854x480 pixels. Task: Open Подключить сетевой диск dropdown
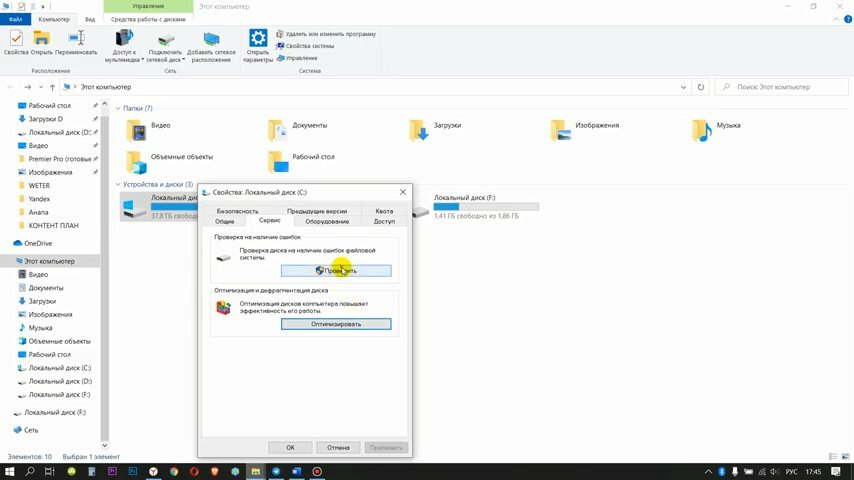click(166, 46)
